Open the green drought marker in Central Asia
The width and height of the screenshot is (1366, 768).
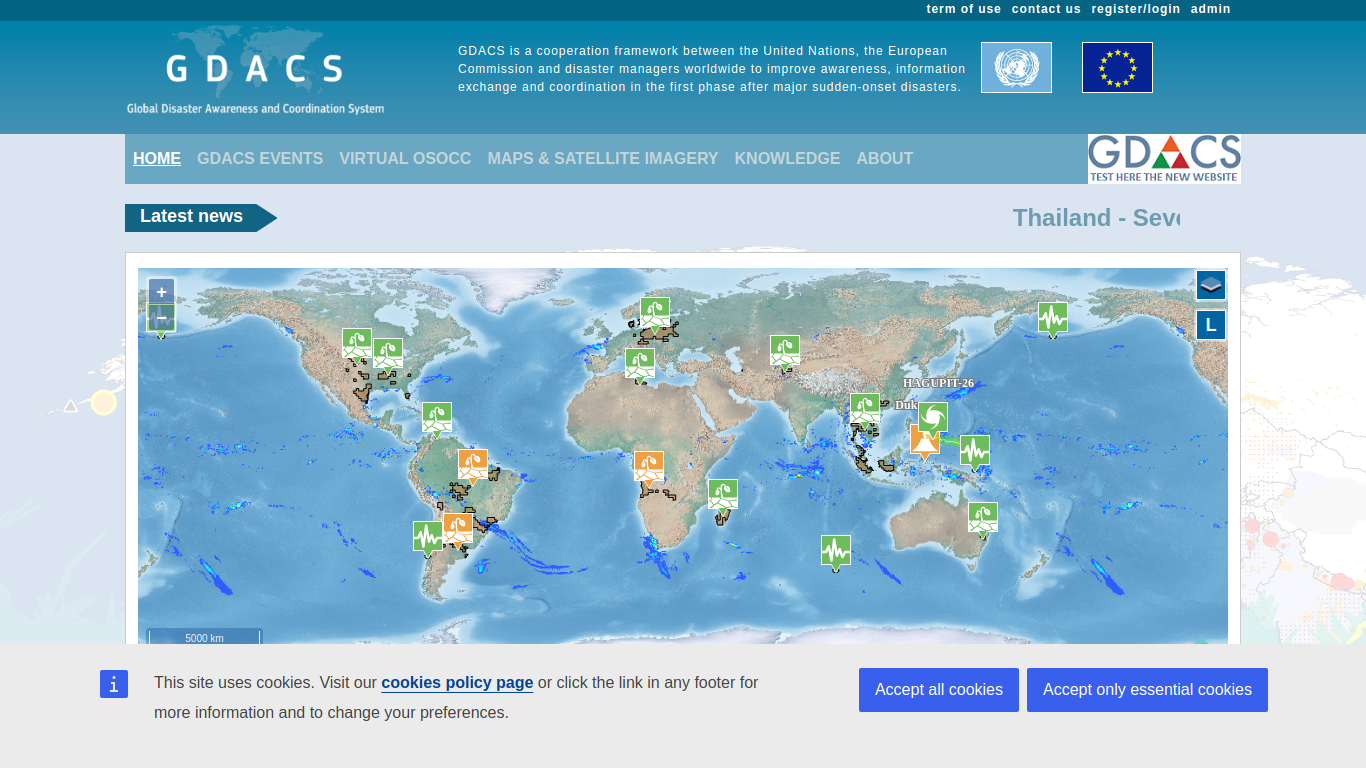tap(785, 350)
